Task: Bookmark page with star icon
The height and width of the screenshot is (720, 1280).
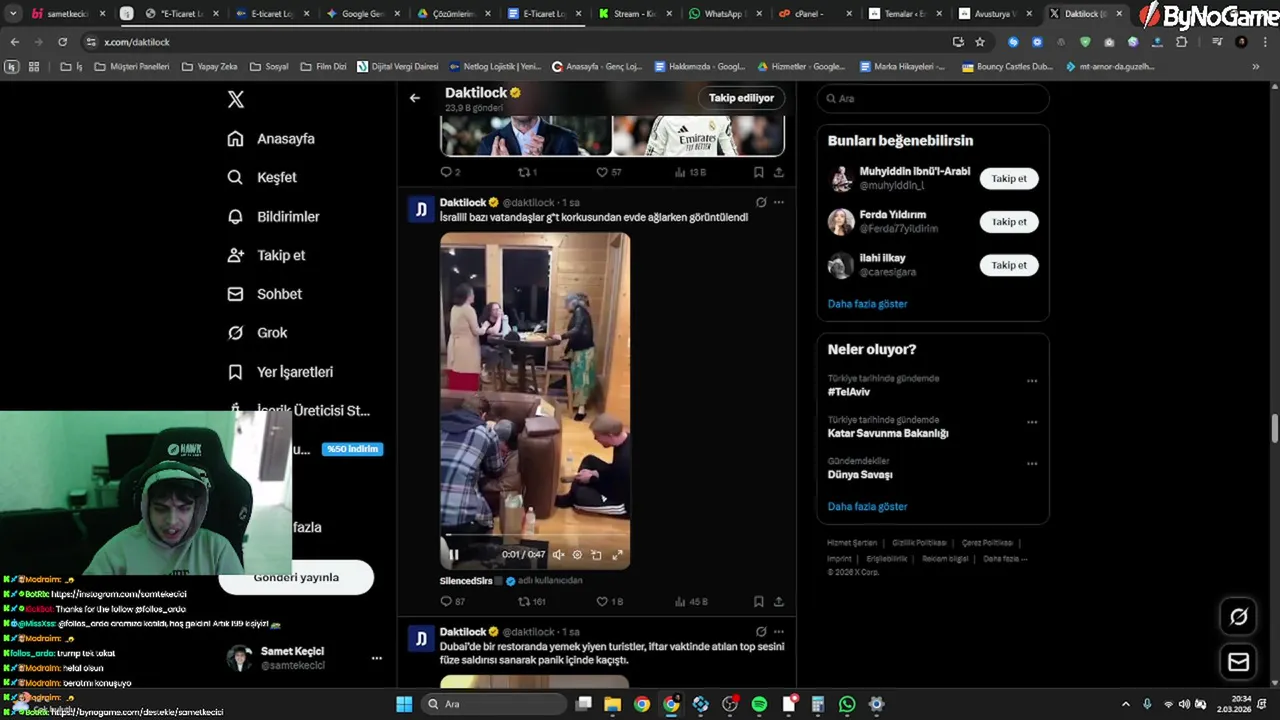Action: pyautogui.click(x=980, y=42)
